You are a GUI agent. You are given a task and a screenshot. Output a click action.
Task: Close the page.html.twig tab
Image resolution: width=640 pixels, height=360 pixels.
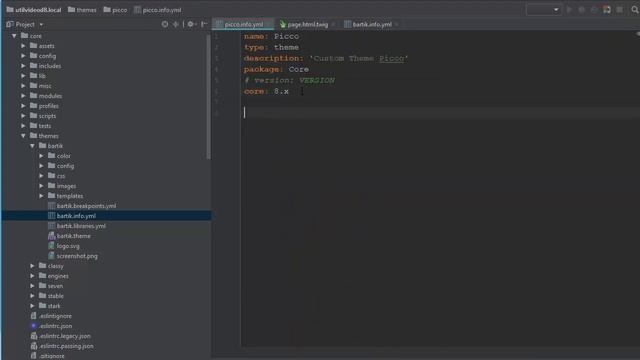coord(333,25)
